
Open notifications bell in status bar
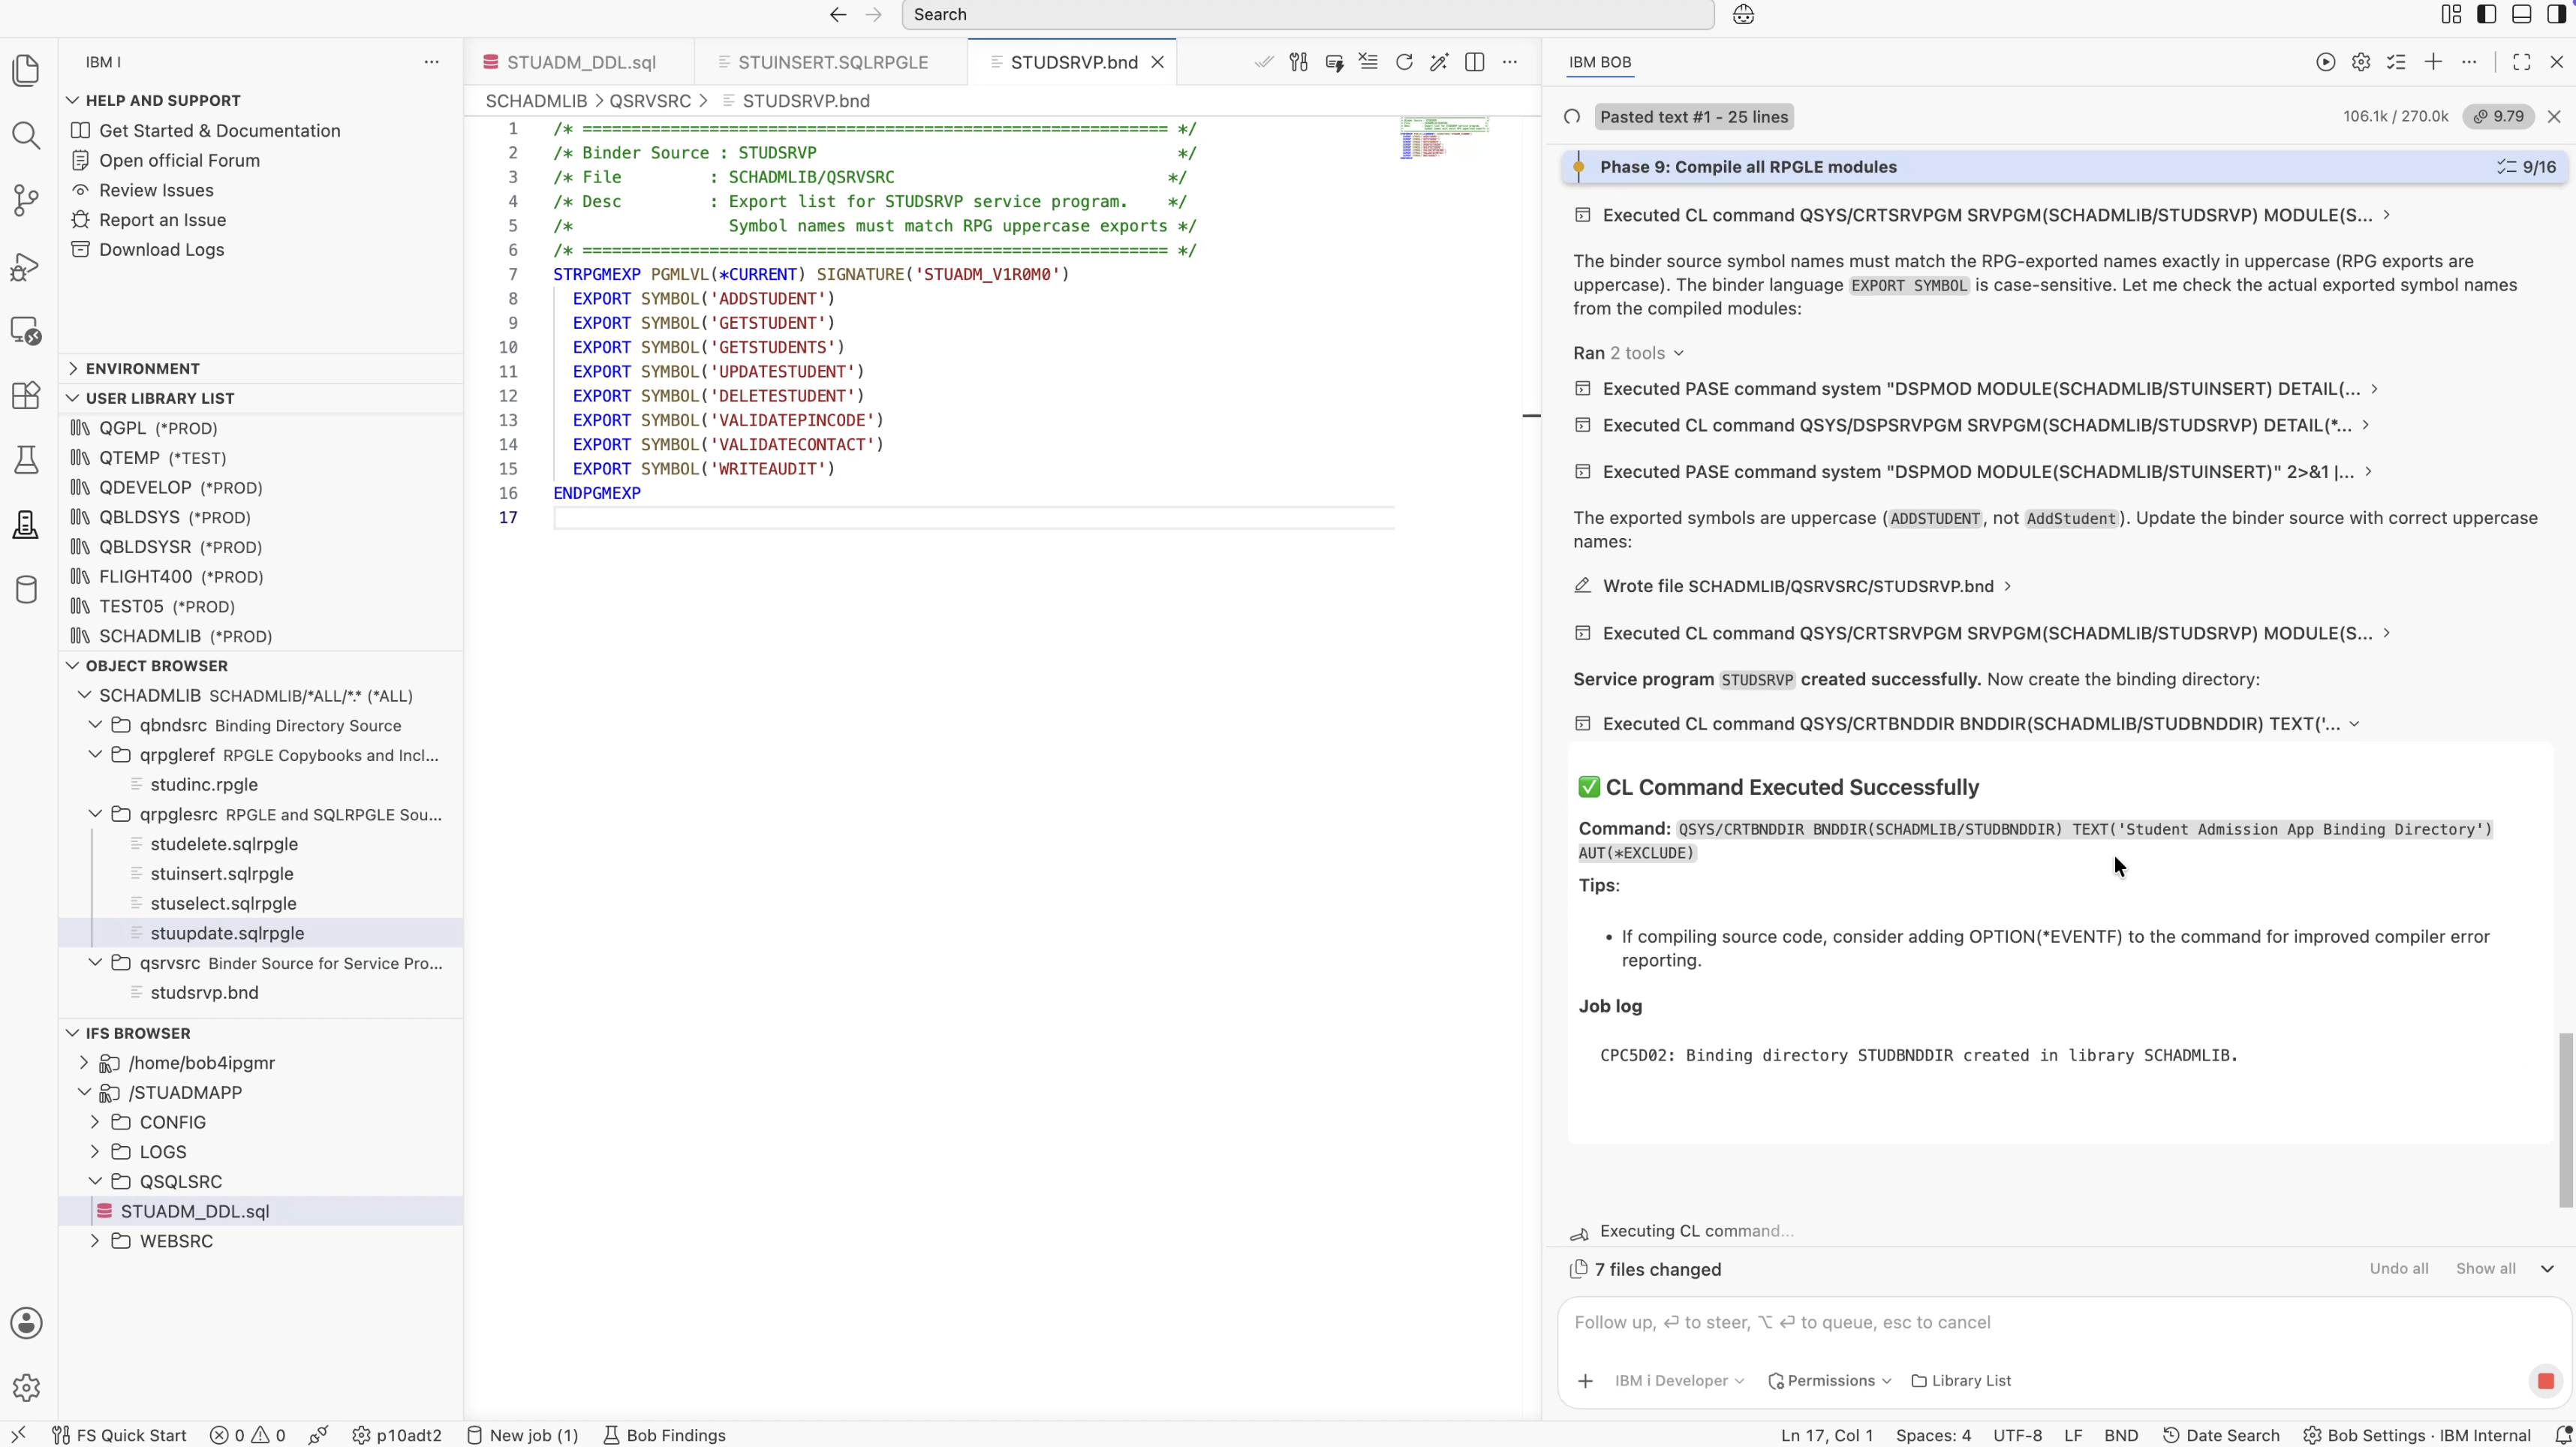click(2562, 1435)
